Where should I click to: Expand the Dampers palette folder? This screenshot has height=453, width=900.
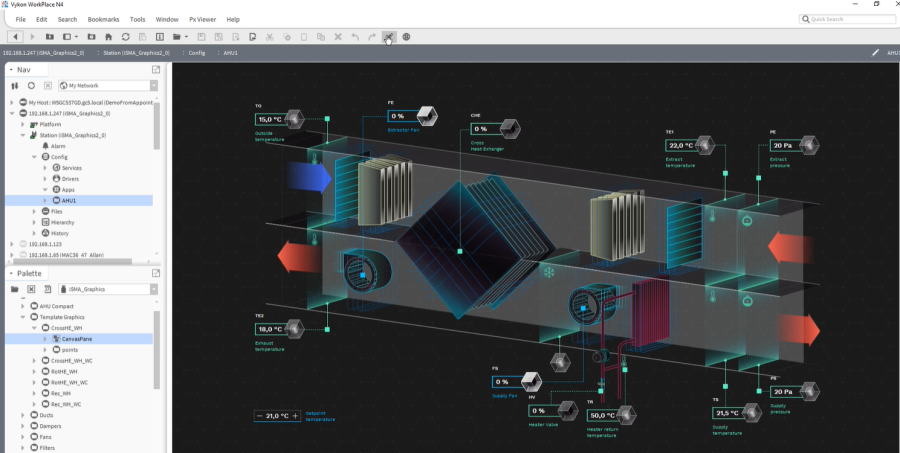coord(23,425)
